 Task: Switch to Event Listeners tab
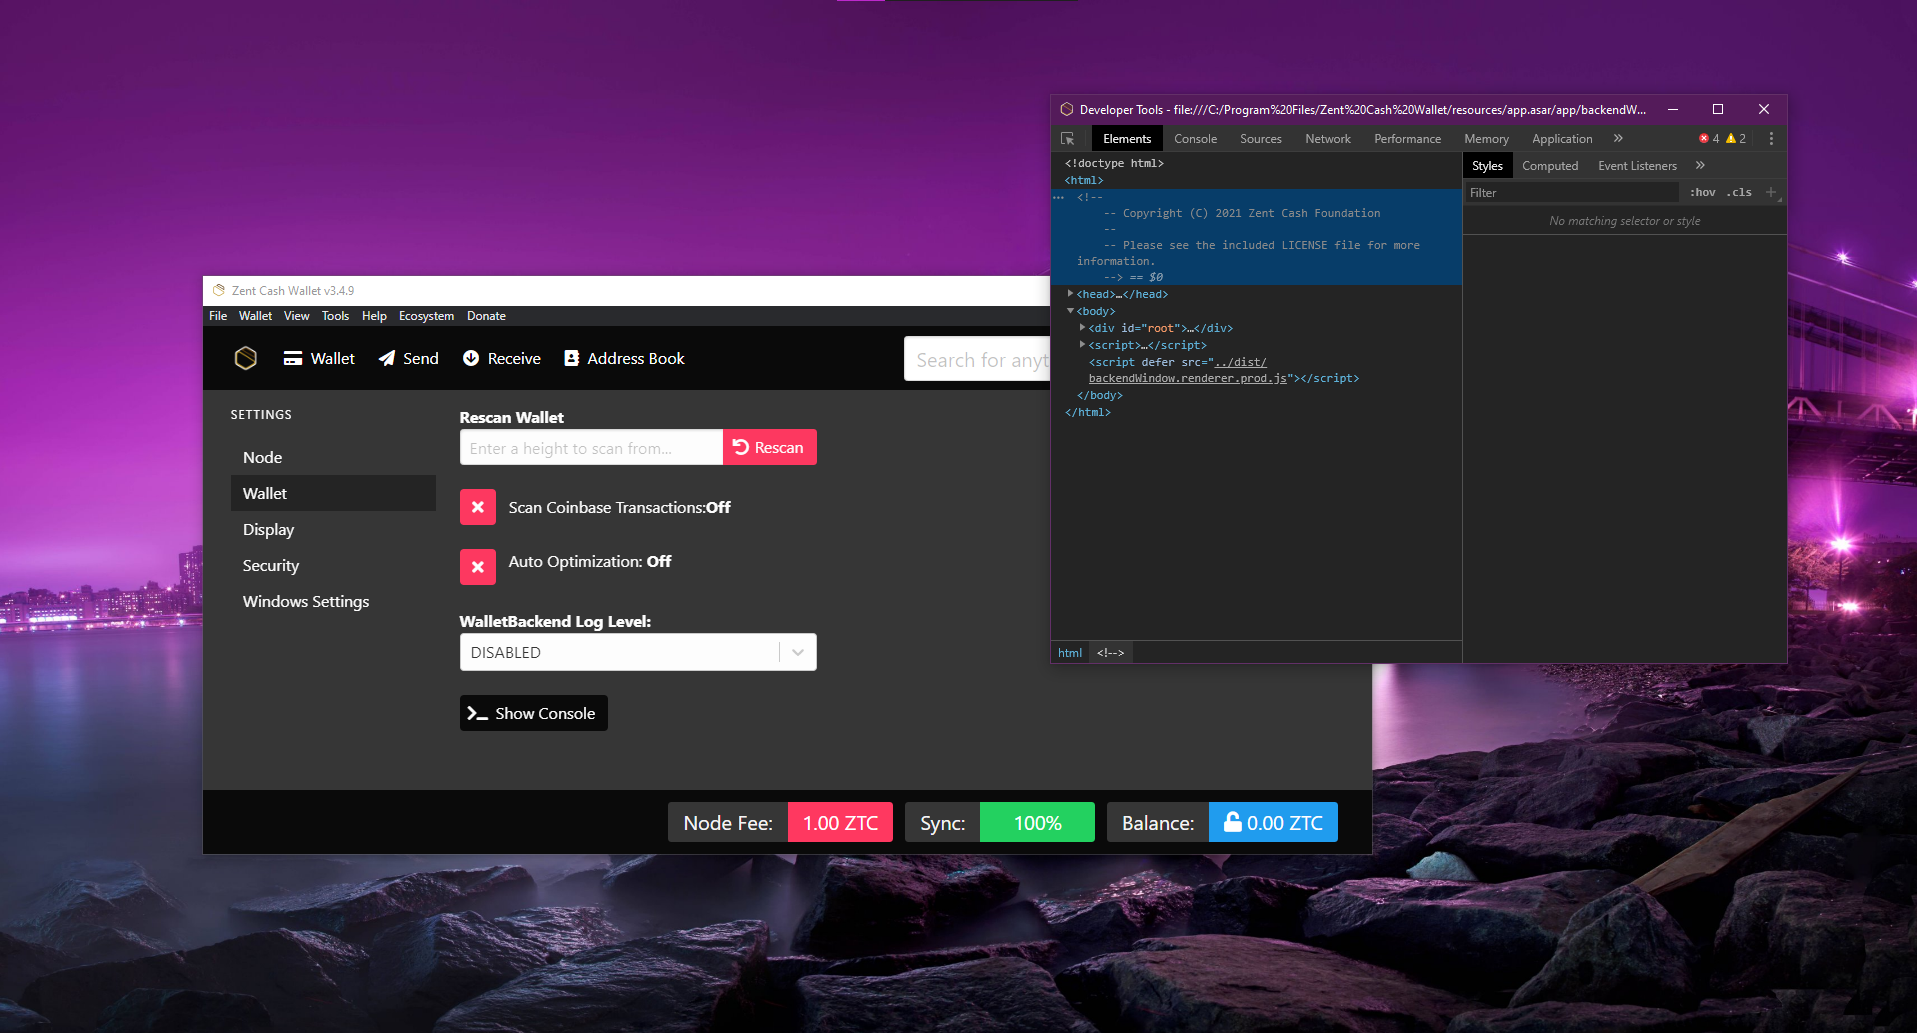1637,166
